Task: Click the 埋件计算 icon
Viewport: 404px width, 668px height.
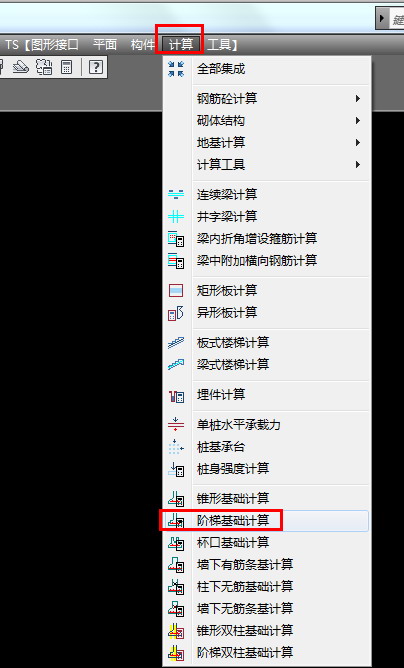Action: (176, 397)
